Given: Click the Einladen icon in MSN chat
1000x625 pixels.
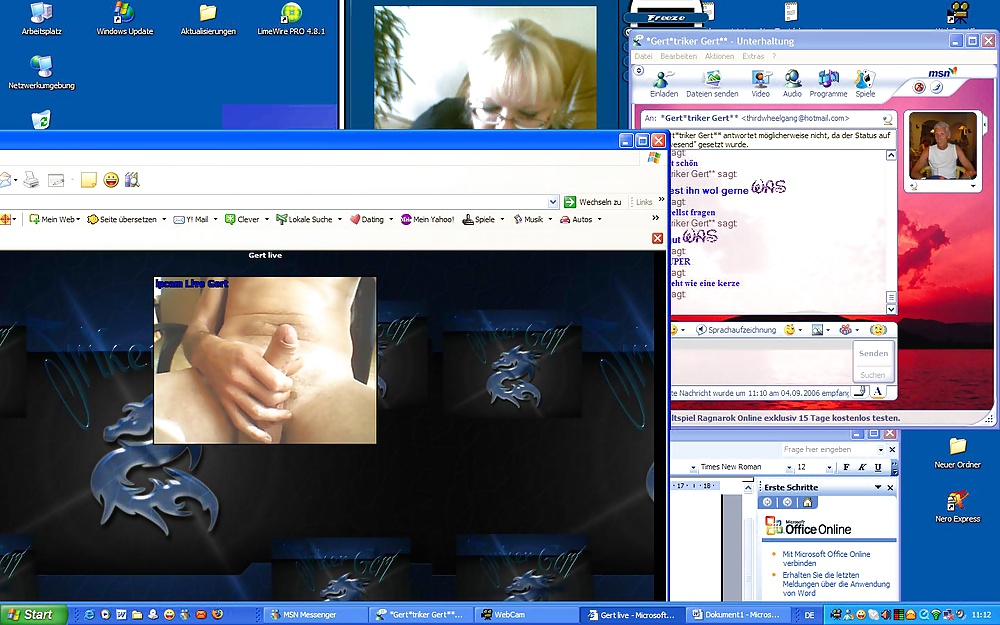Looking at the screenshot, I should pyautogui.click(x=663, y=82).
